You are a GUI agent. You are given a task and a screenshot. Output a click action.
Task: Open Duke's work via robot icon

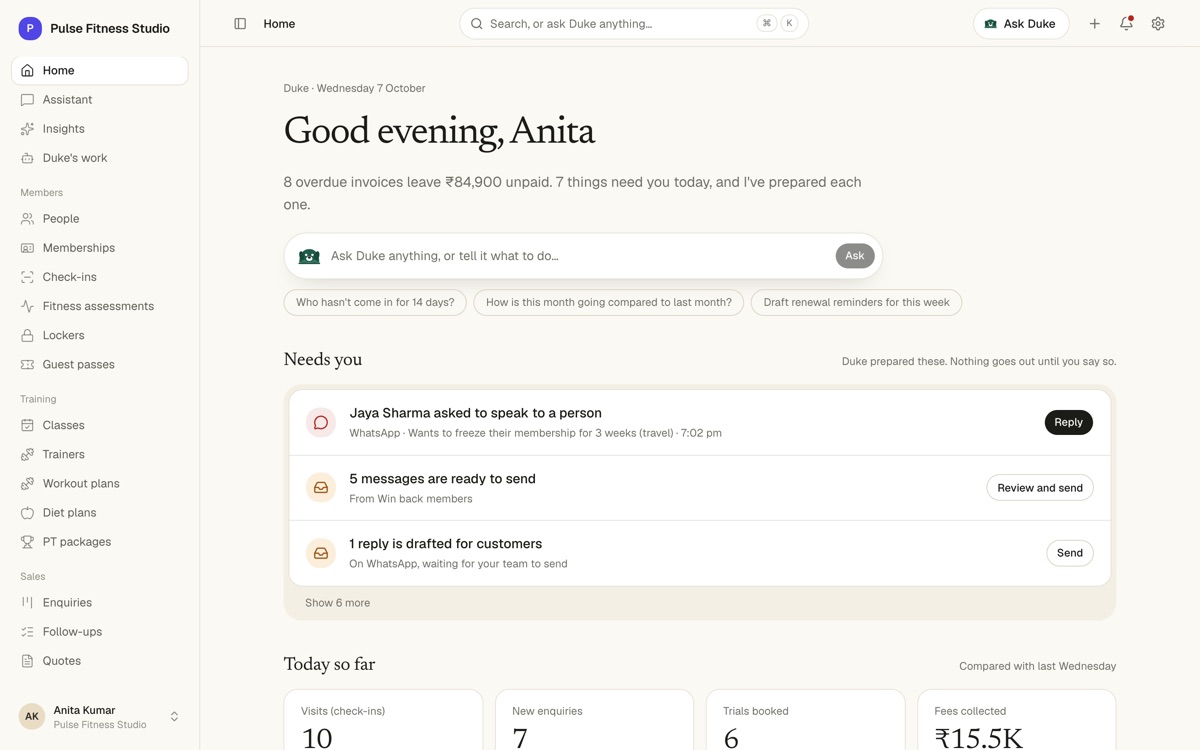pyautogui.click(x=27, y=158)
